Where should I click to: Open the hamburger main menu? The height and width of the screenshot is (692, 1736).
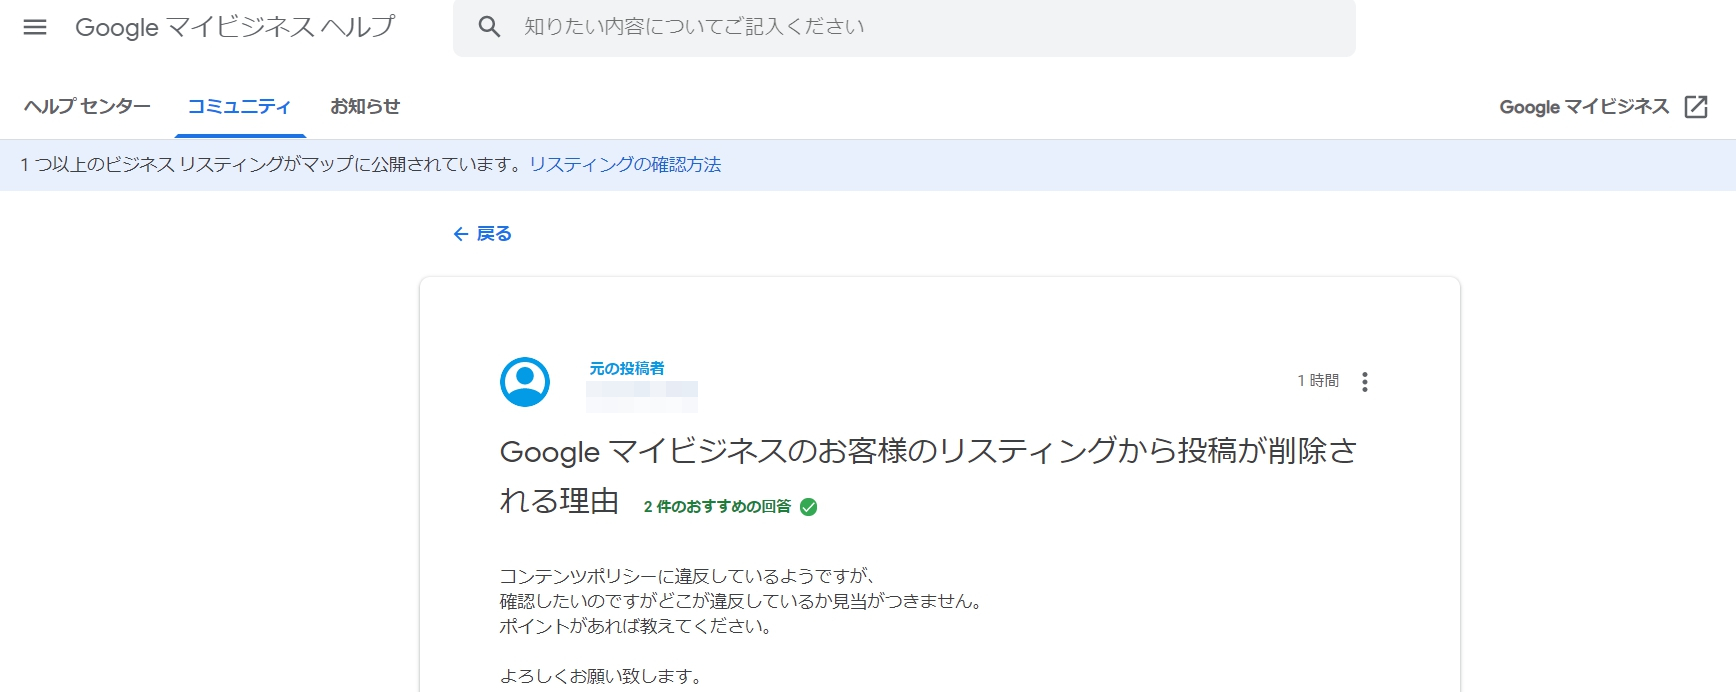35,27
